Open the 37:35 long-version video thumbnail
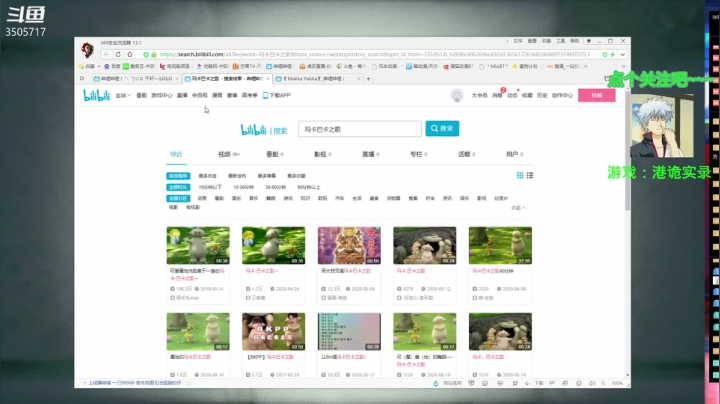Viewport: 720px width, 404px height. pyautogui.click(x=500, y=246)
